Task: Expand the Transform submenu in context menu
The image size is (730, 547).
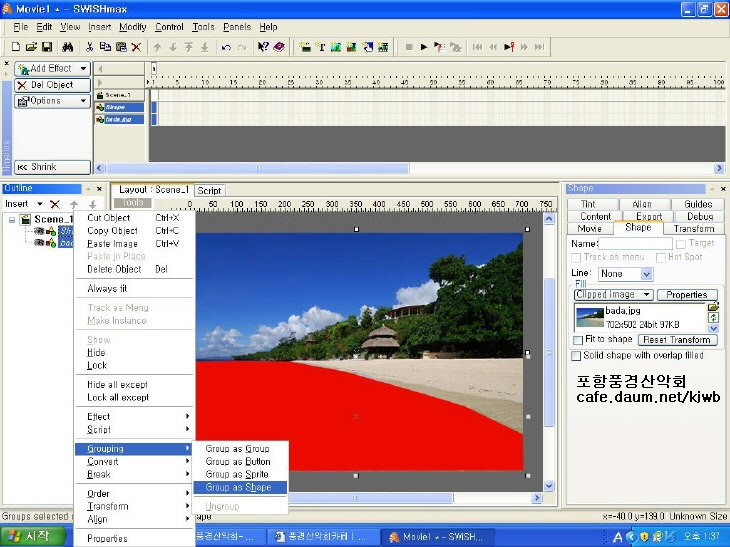Action: pyautogui.click(x=135, y=506)
